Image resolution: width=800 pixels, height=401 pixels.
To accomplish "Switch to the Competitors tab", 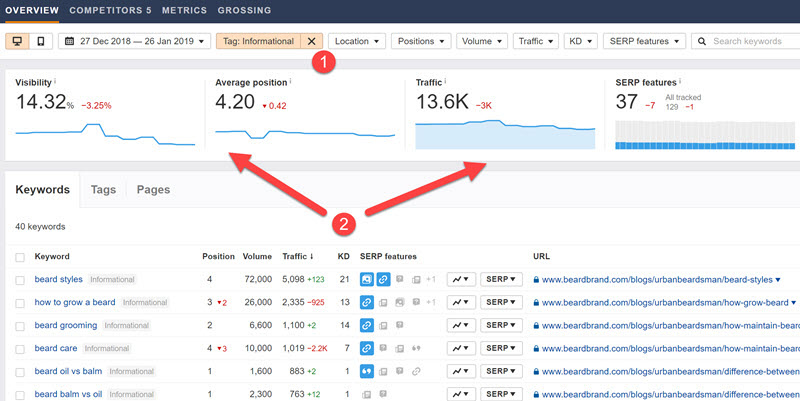I will (109, 10).
